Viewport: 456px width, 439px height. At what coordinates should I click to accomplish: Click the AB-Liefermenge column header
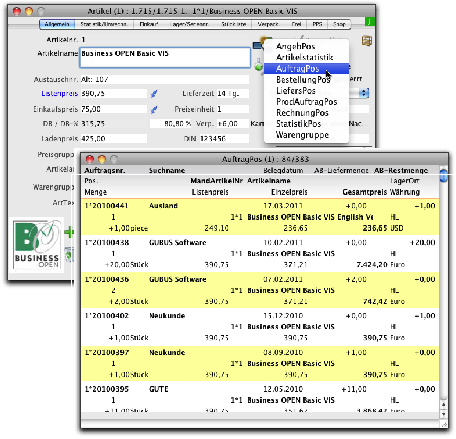[x=341, y=171]
